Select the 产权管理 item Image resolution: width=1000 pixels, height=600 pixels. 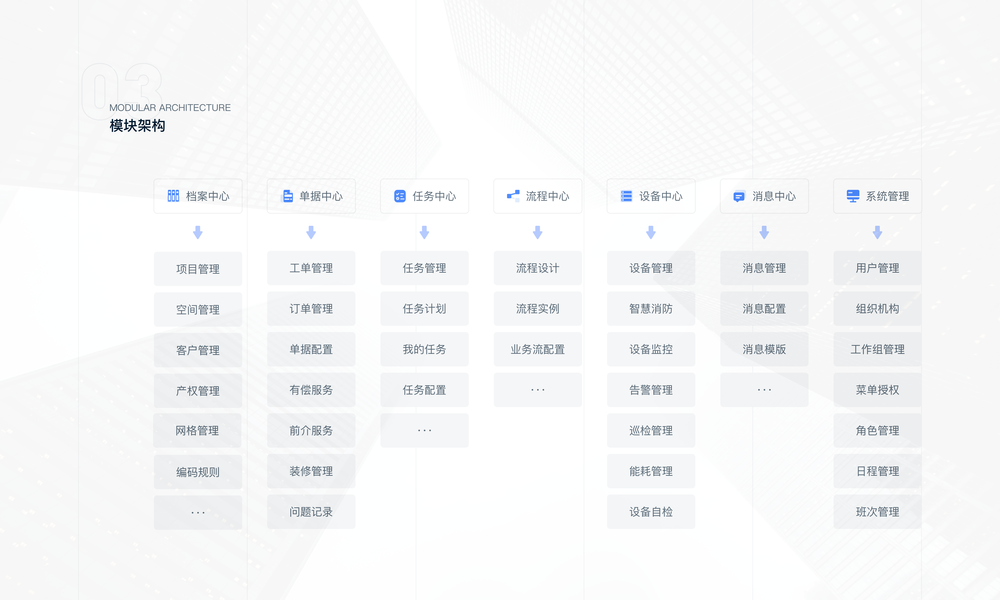coord(198,390)
